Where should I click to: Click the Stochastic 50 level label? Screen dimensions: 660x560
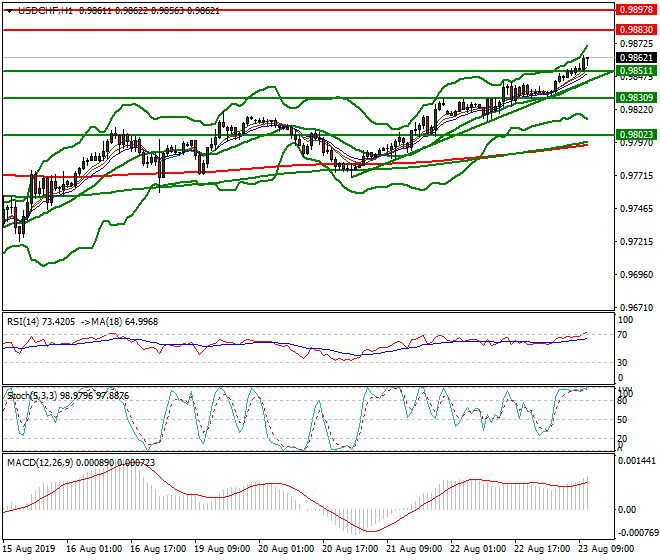click(x=622, y=420)
